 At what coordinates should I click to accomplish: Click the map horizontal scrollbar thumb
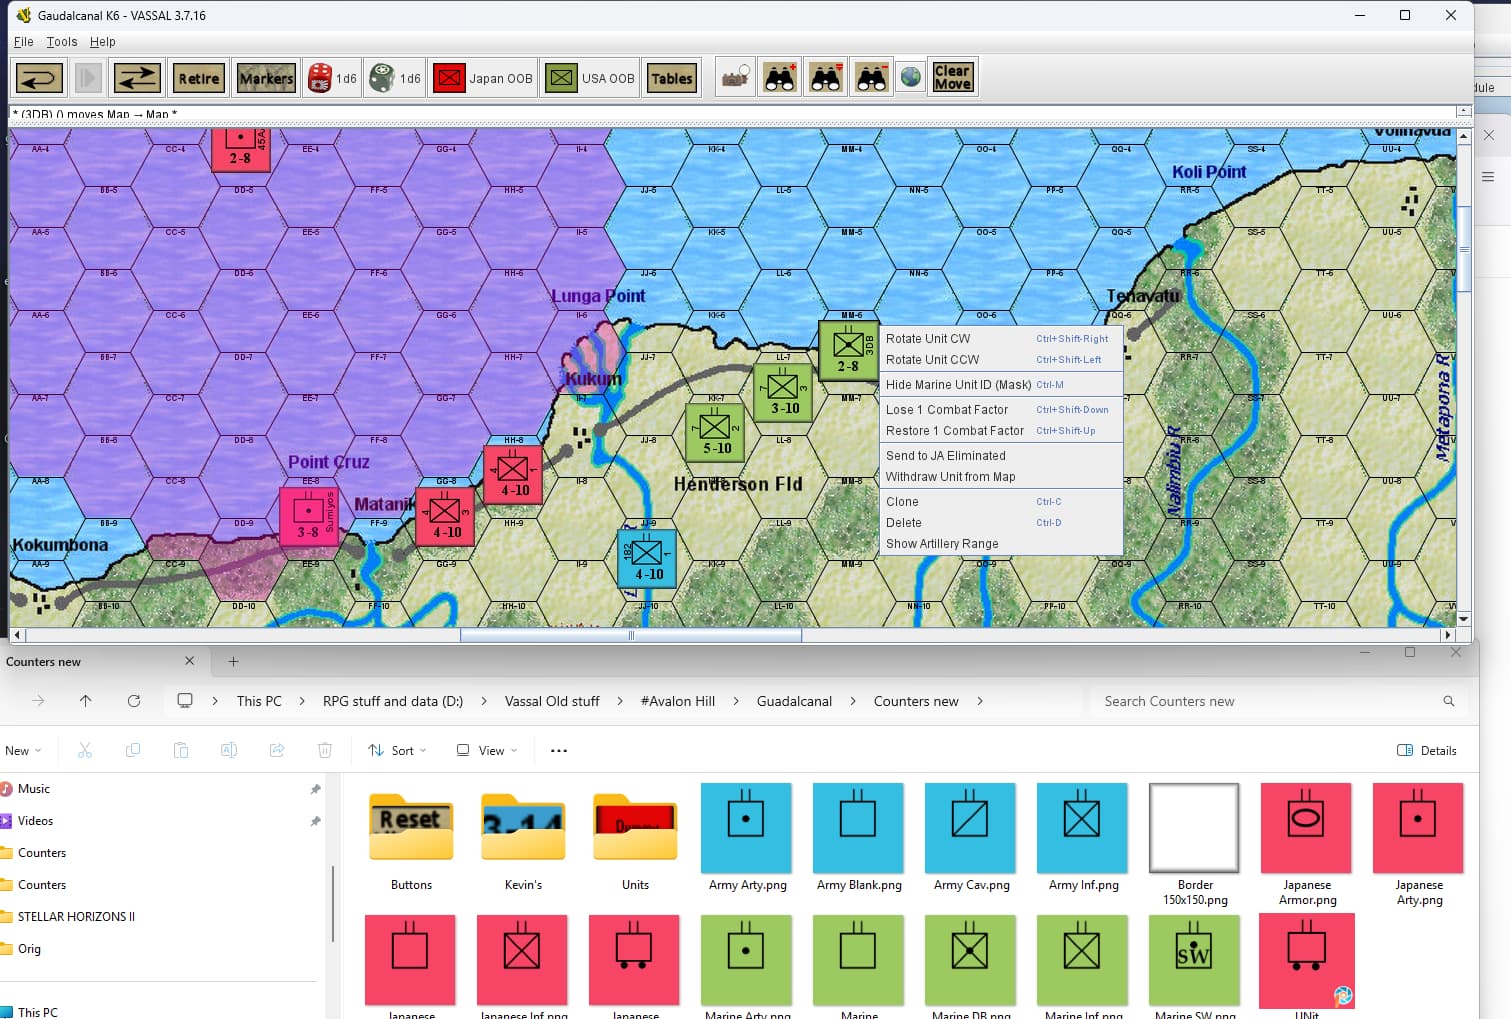[x=631, y=635]
